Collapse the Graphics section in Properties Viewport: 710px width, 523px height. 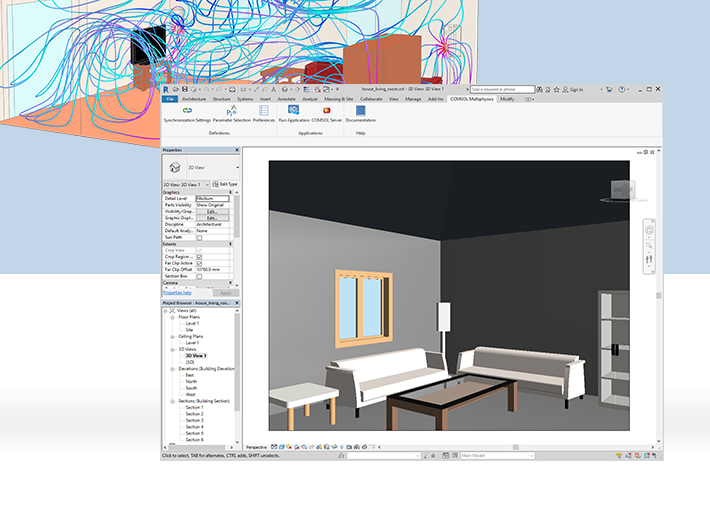pos(230,192)
